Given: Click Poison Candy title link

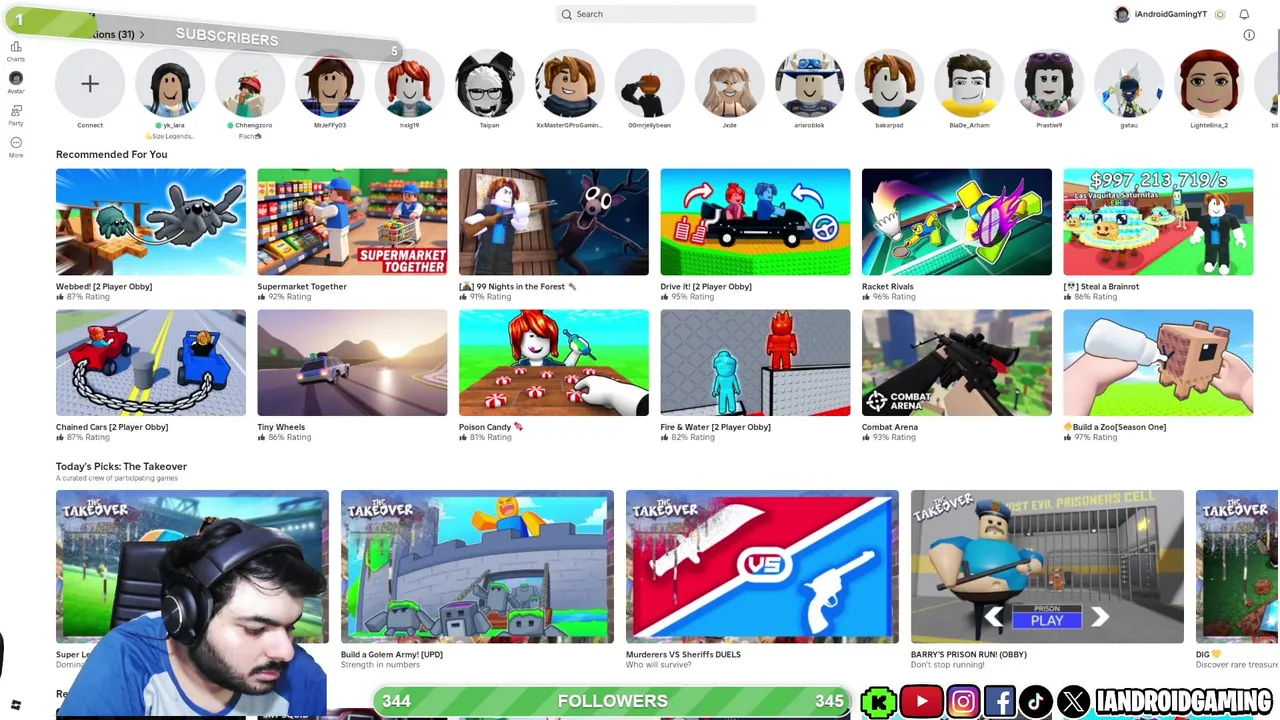Looking at the screenshot, I should pos(491,427).
